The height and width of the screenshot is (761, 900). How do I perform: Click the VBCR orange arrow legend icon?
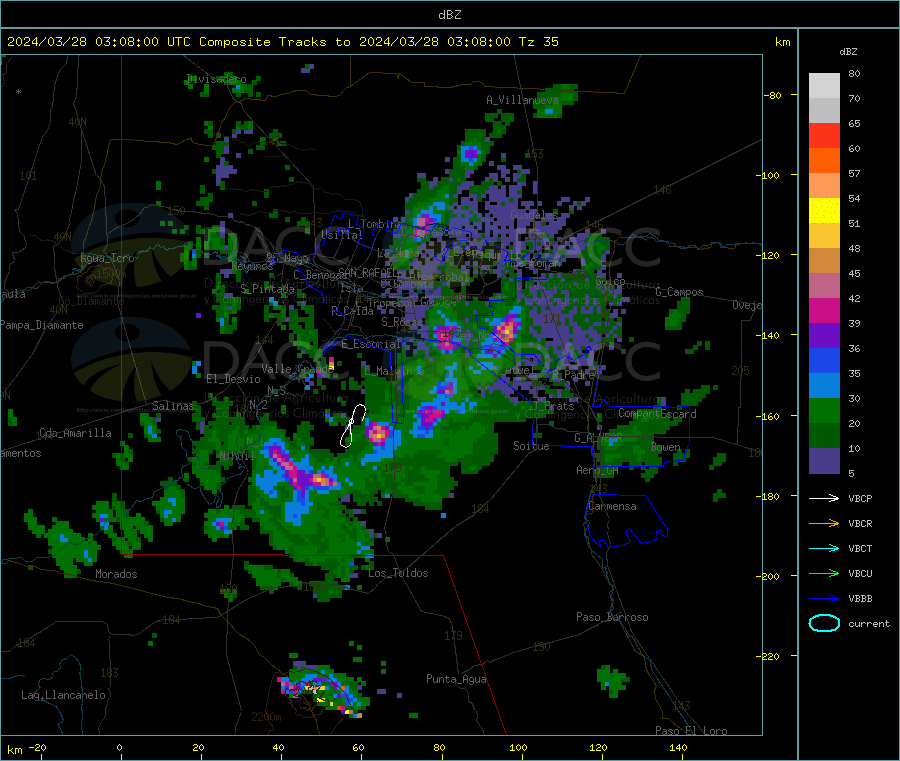pyautogui.click(x=824, y=523)
